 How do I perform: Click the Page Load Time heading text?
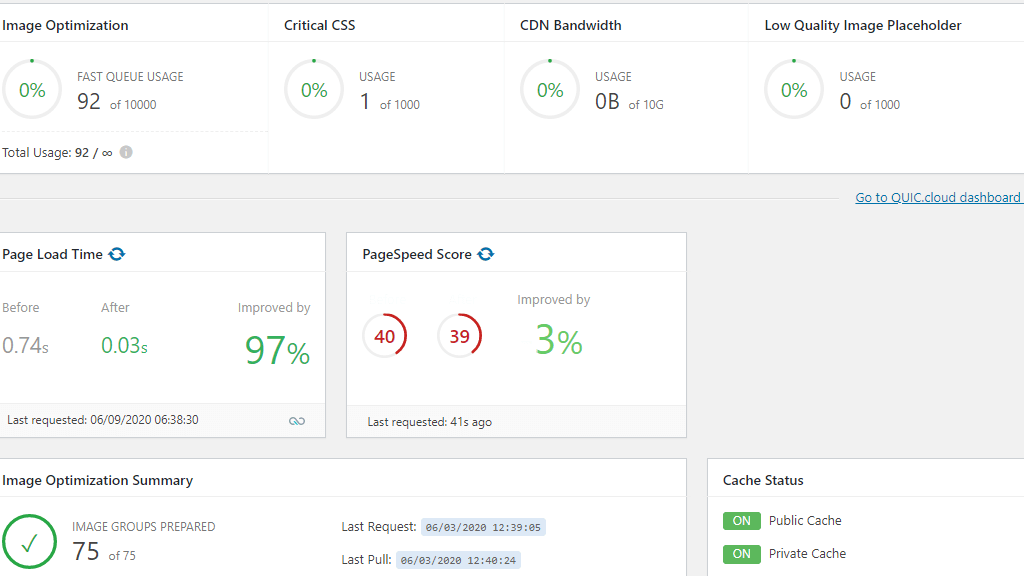(x=52, y=255)
